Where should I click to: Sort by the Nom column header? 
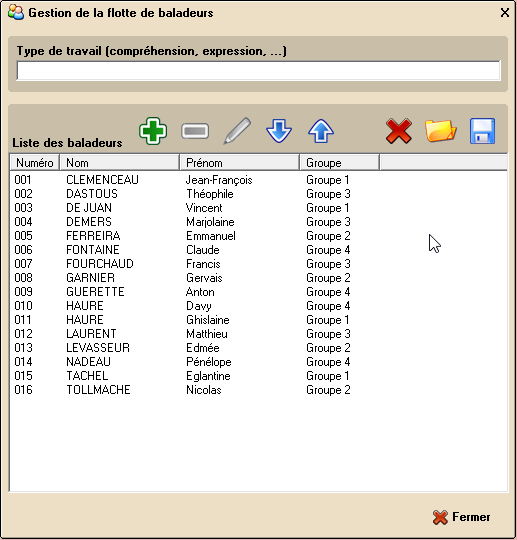pos(120,163)
